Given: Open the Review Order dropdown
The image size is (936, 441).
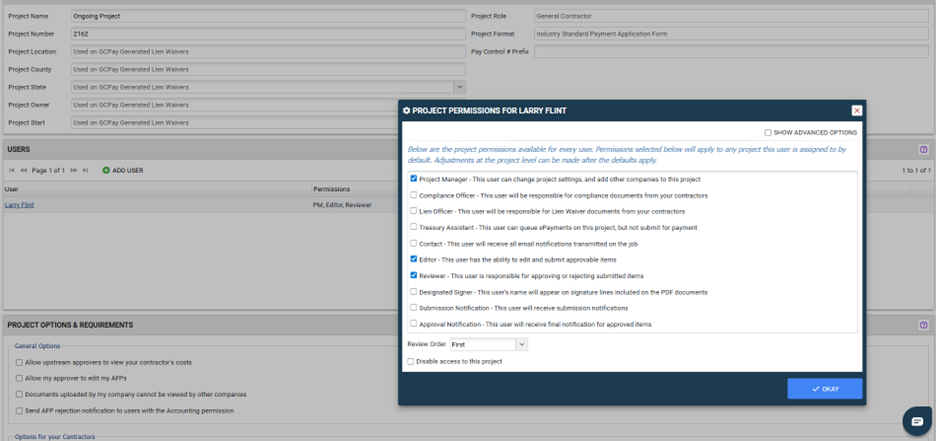Looking at the screenshot, I should pyautogui.click(x=522, y=344).
